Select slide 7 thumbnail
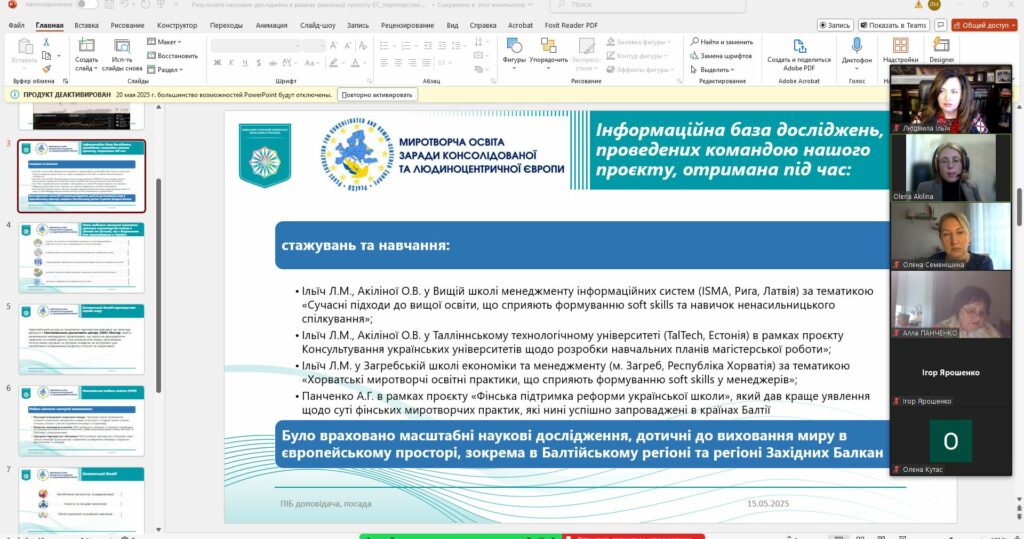Viewport: 1024px width, 539px height. pos(82,499)
